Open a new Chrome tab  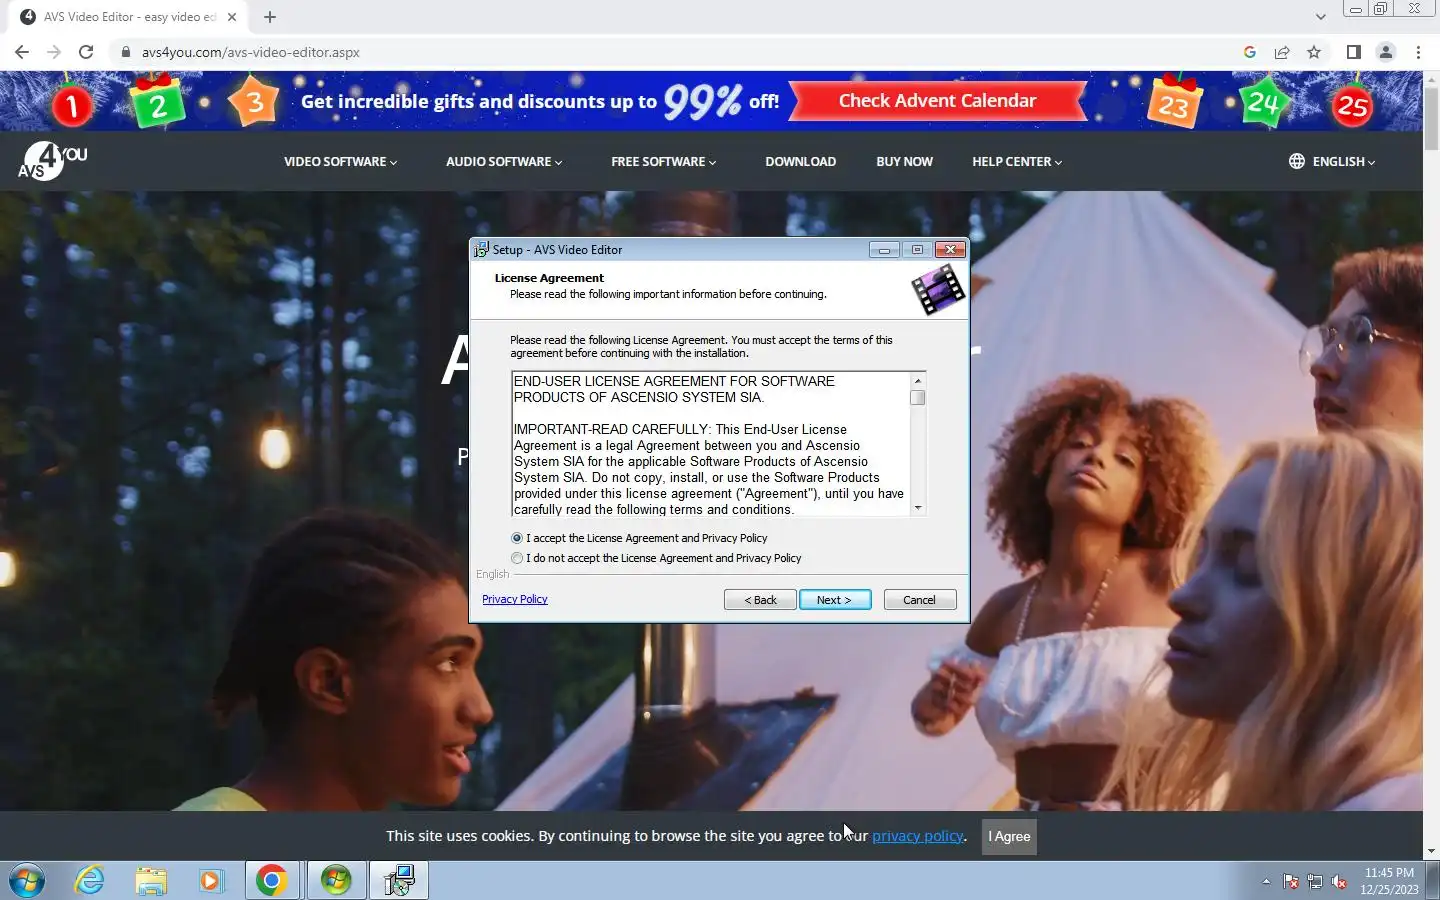point(270,17)
